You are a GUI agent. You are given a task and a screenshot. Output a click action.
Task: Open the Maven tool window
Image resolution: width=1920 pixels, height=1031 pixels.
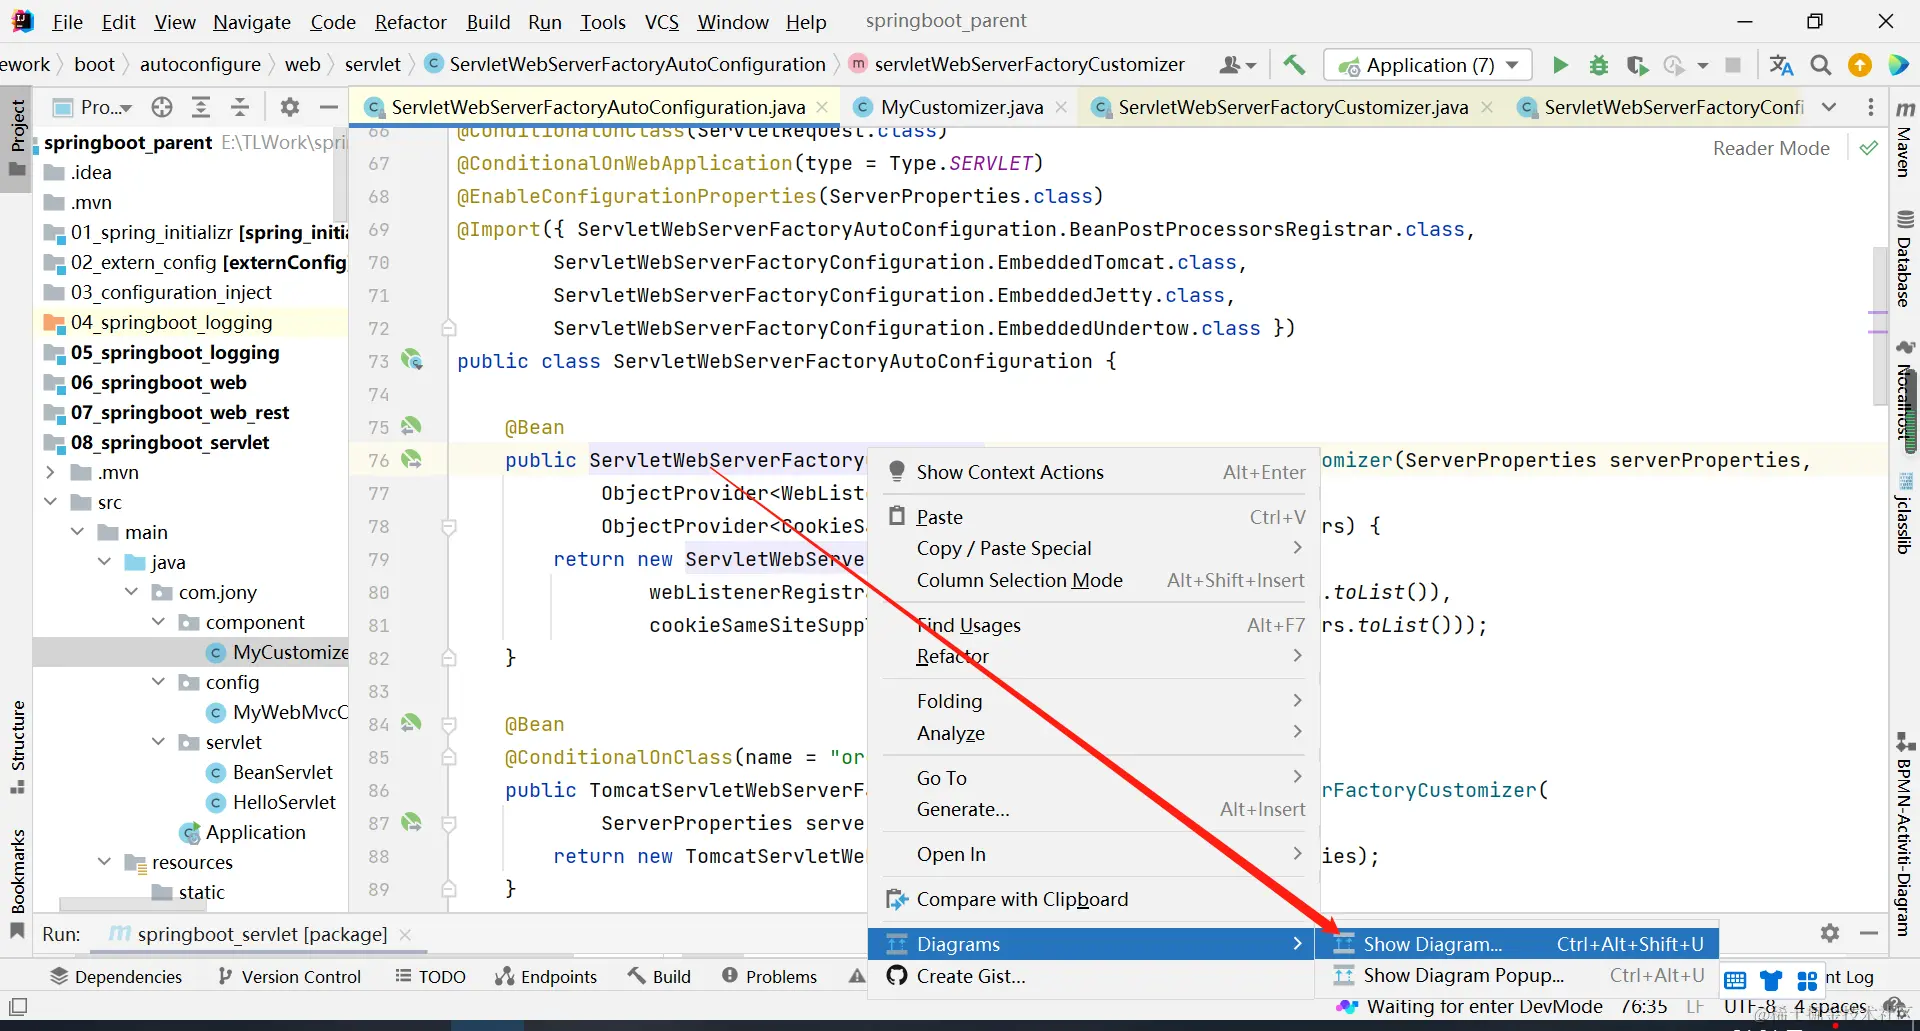(1905, 140)
